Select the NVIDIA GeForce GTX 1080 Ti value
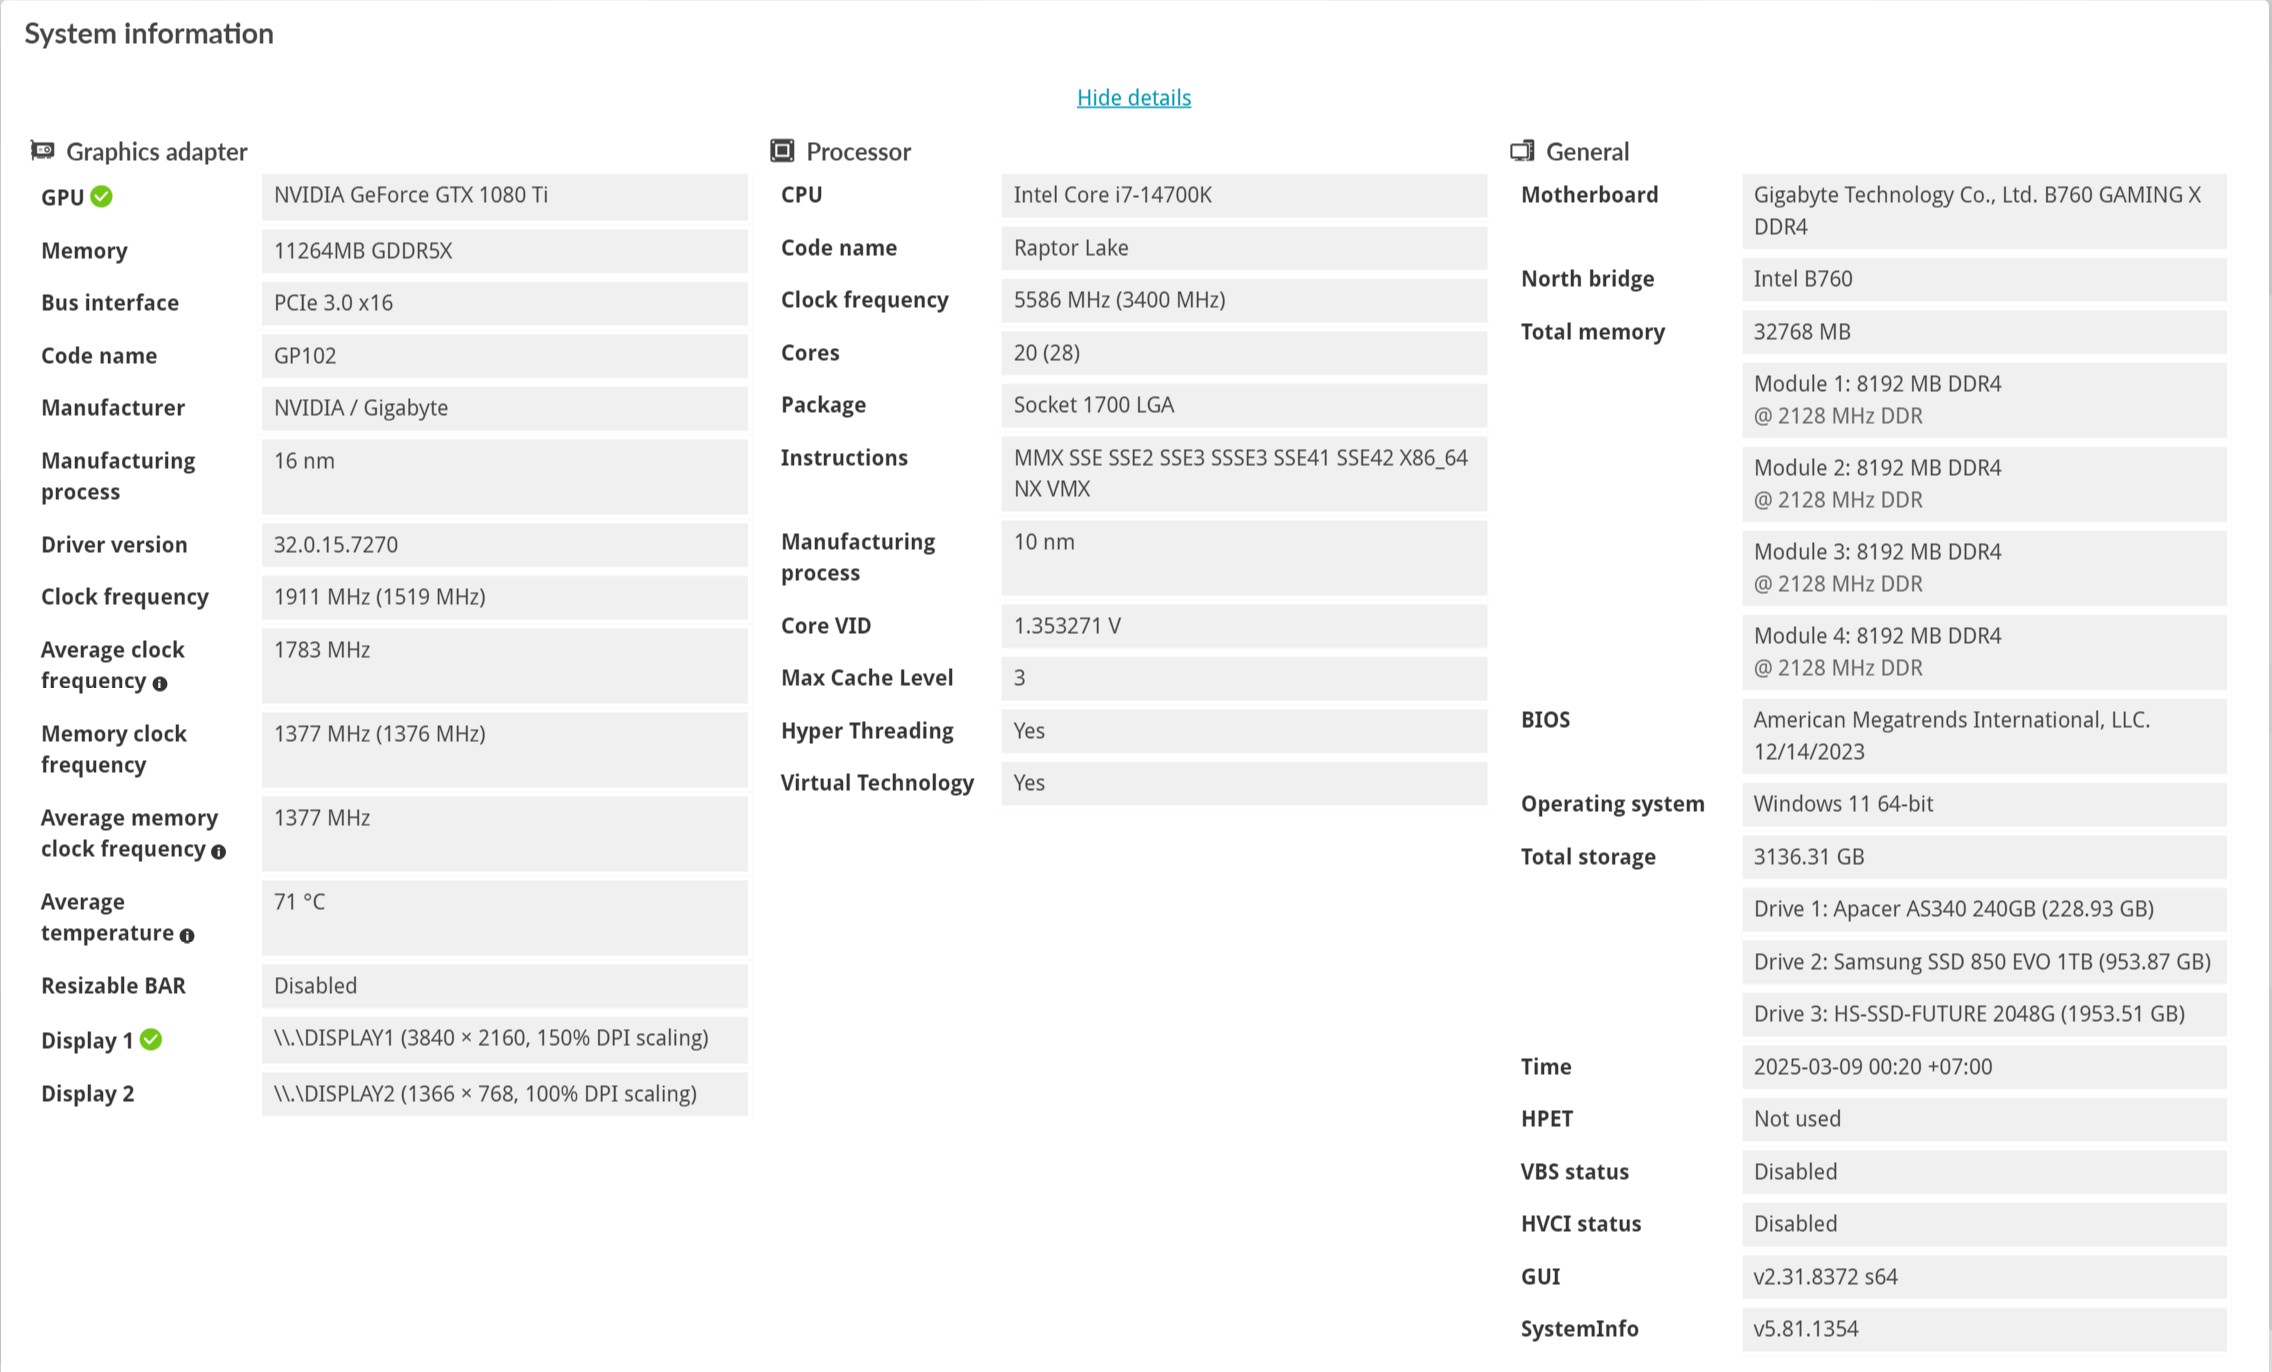The width and height of the screenshot is (2272, 1372). coord(505,196)
